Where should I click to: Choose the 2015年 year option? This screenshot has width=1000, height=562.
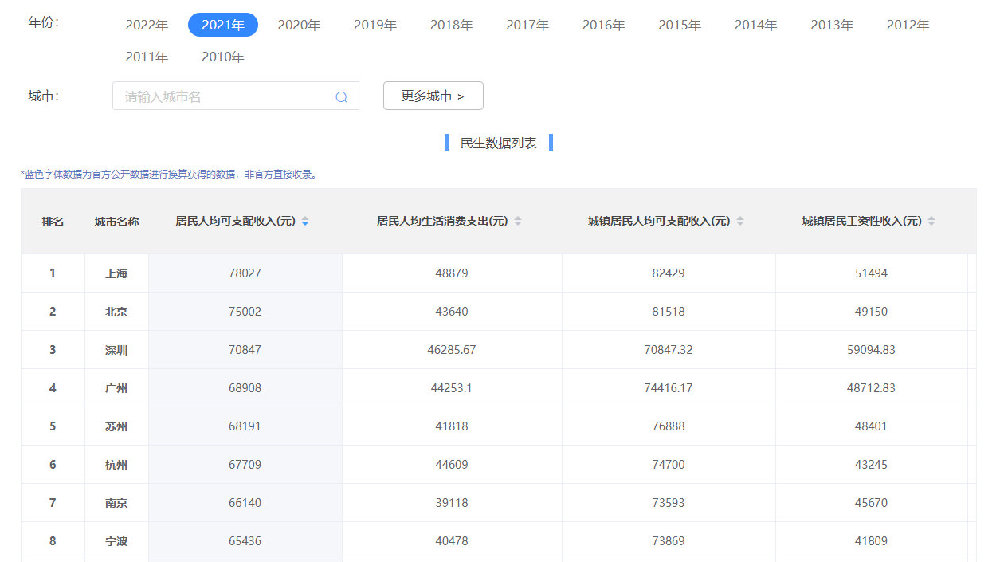click(x=679, y=25)
